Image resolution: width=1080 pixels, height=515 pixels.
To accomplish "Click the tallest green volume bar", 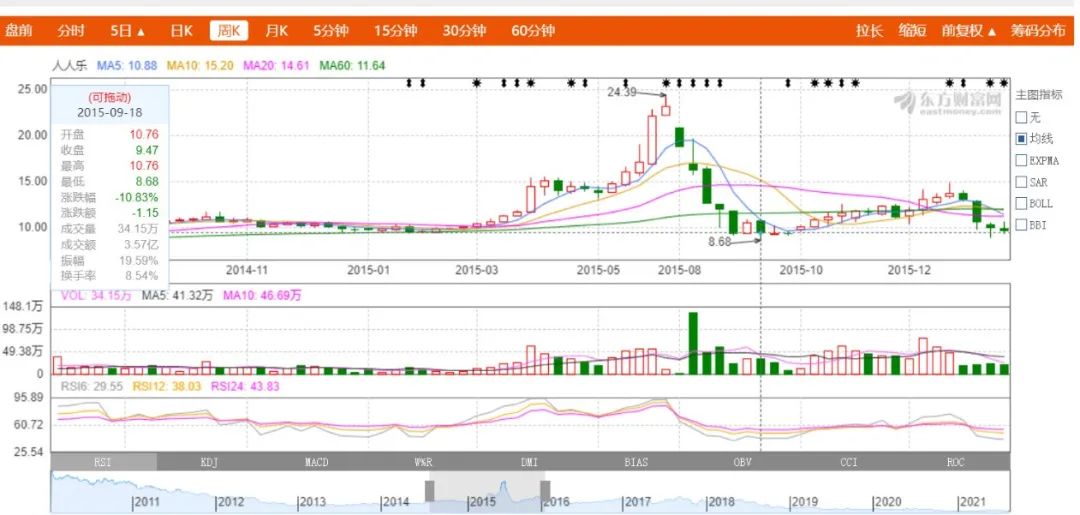I will [x=693, y=344].
